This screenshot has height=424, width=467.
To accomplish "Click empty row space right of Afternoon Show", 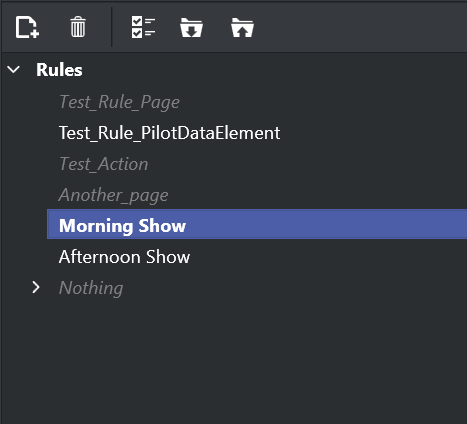I will pos(328,257).
